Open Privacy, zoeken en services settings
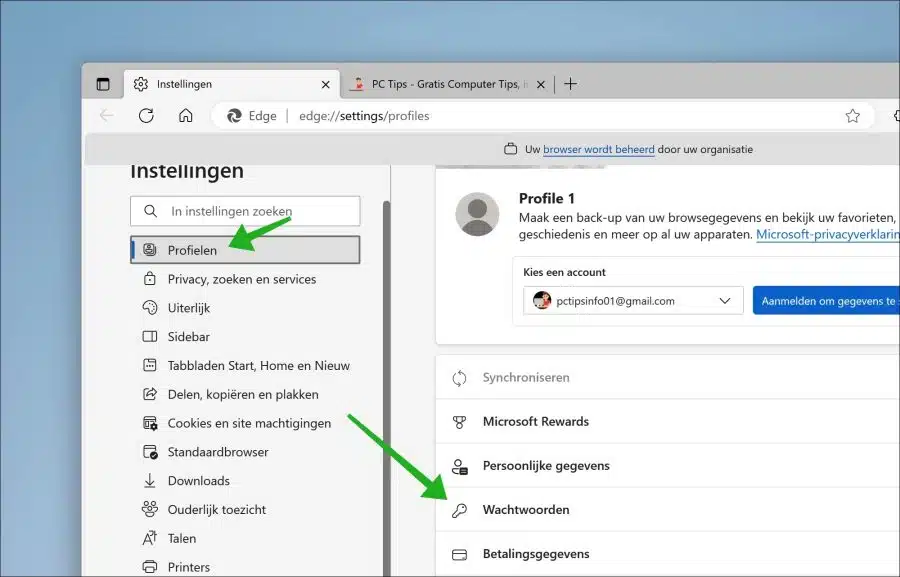 (245, 279)
